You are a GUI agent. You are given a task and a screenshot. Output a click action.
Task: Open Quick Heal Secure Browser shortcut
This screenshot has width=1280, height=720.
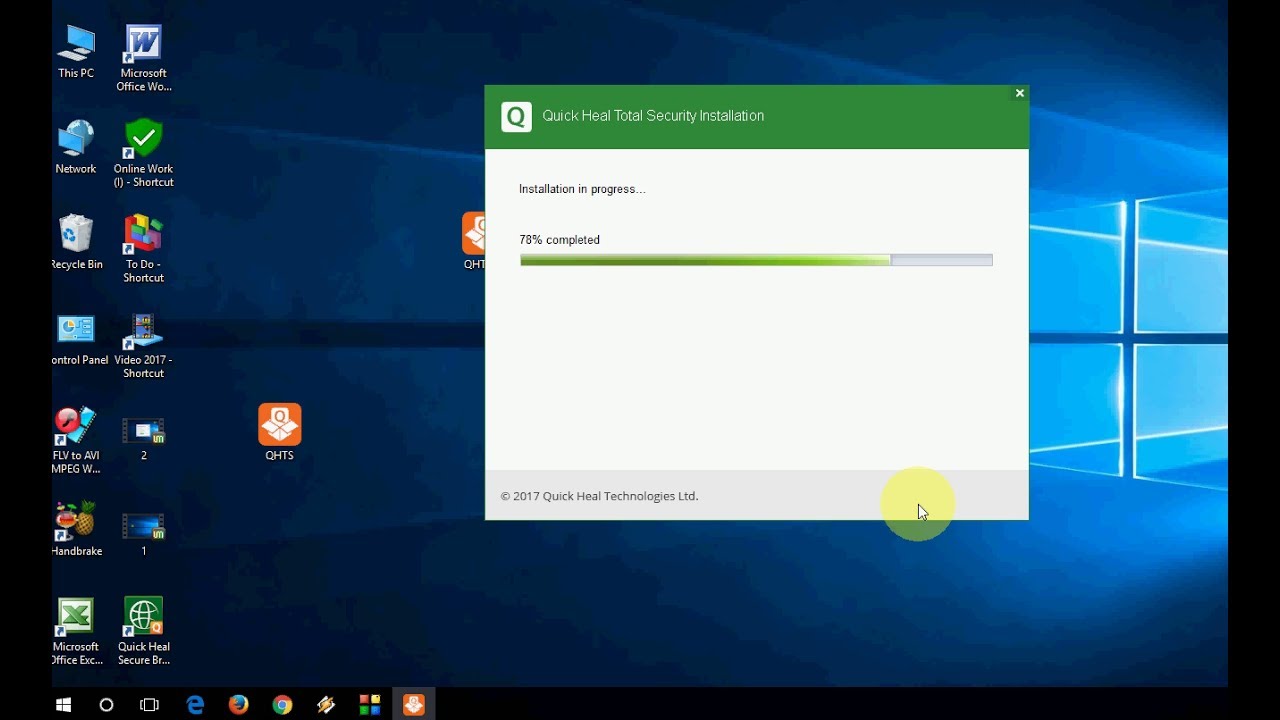click(x=143, y=631)
